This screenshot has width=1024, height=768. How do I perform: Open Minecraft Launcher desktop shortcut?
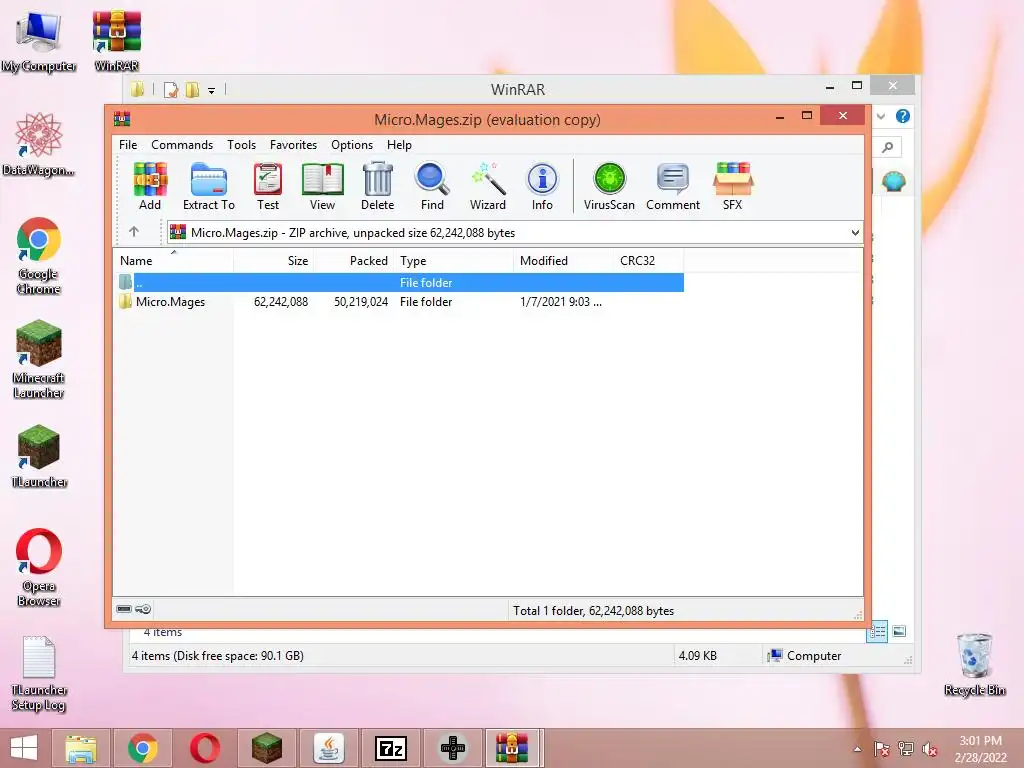click(x=39, y=359)
